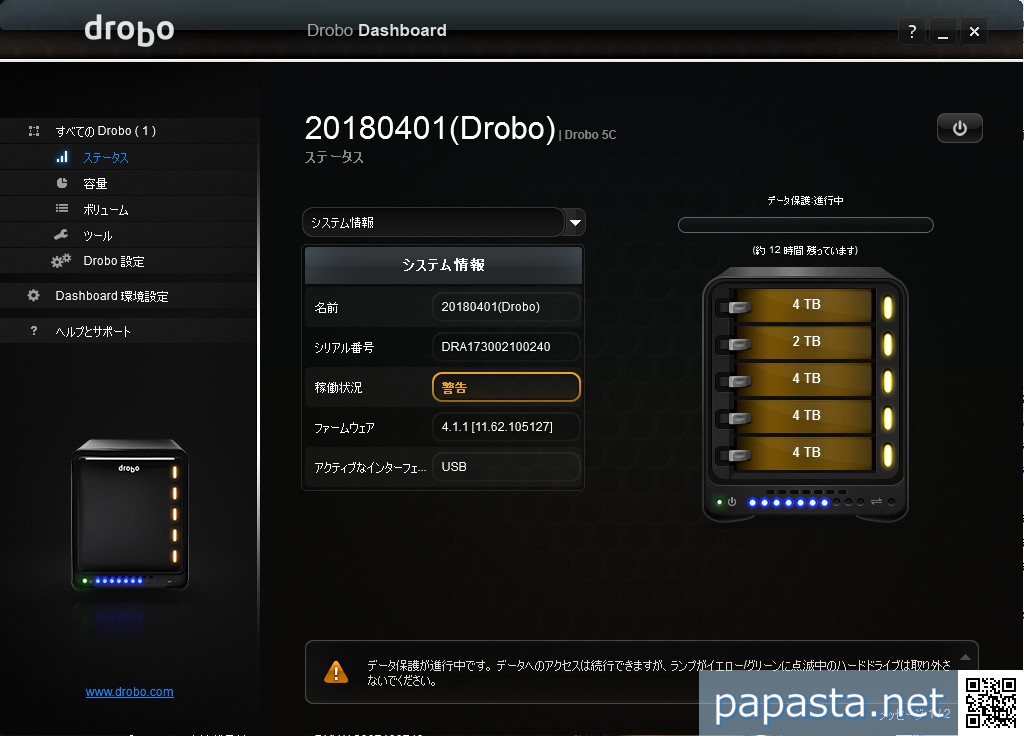This screenshot has width=1024, height=736.
Task: Select the top 4 TB drive bay
Action: (x=805, y=305)
